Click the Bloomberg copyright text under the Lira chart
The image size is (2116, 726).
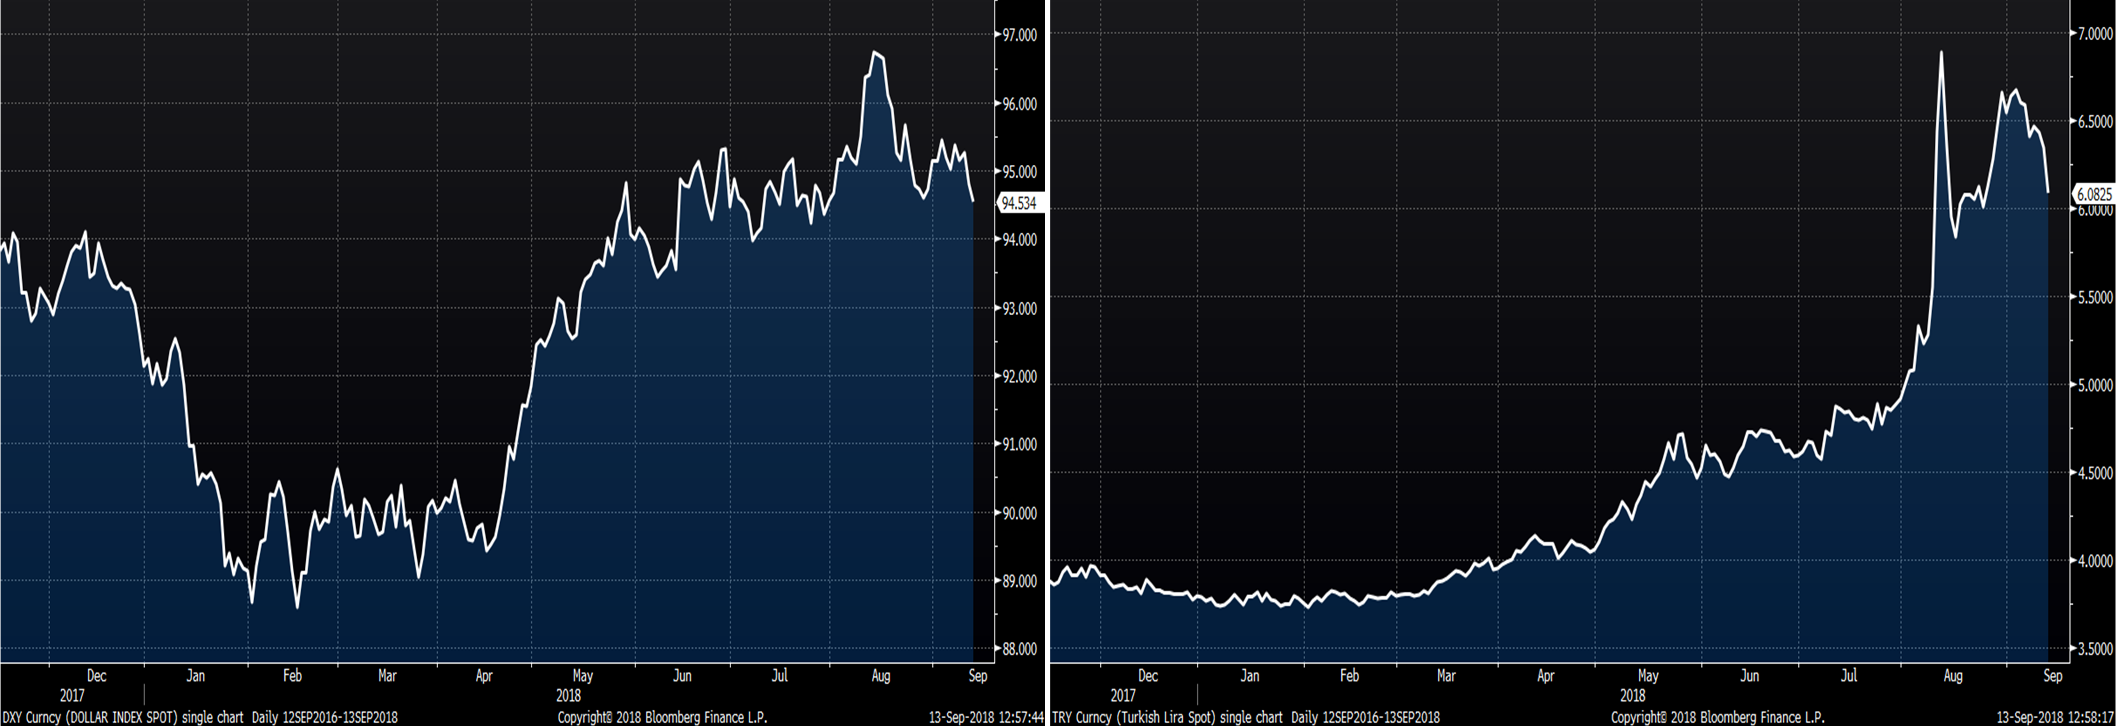1717,717
